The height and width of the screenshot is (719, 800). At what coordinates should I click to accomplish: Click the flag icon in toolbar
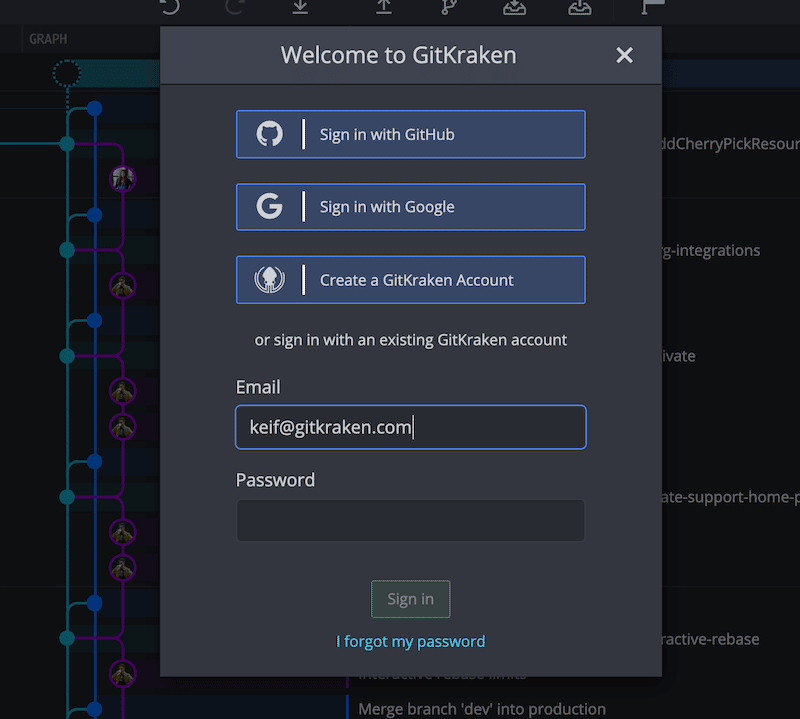pyautogui.click(x=653, y=7)
